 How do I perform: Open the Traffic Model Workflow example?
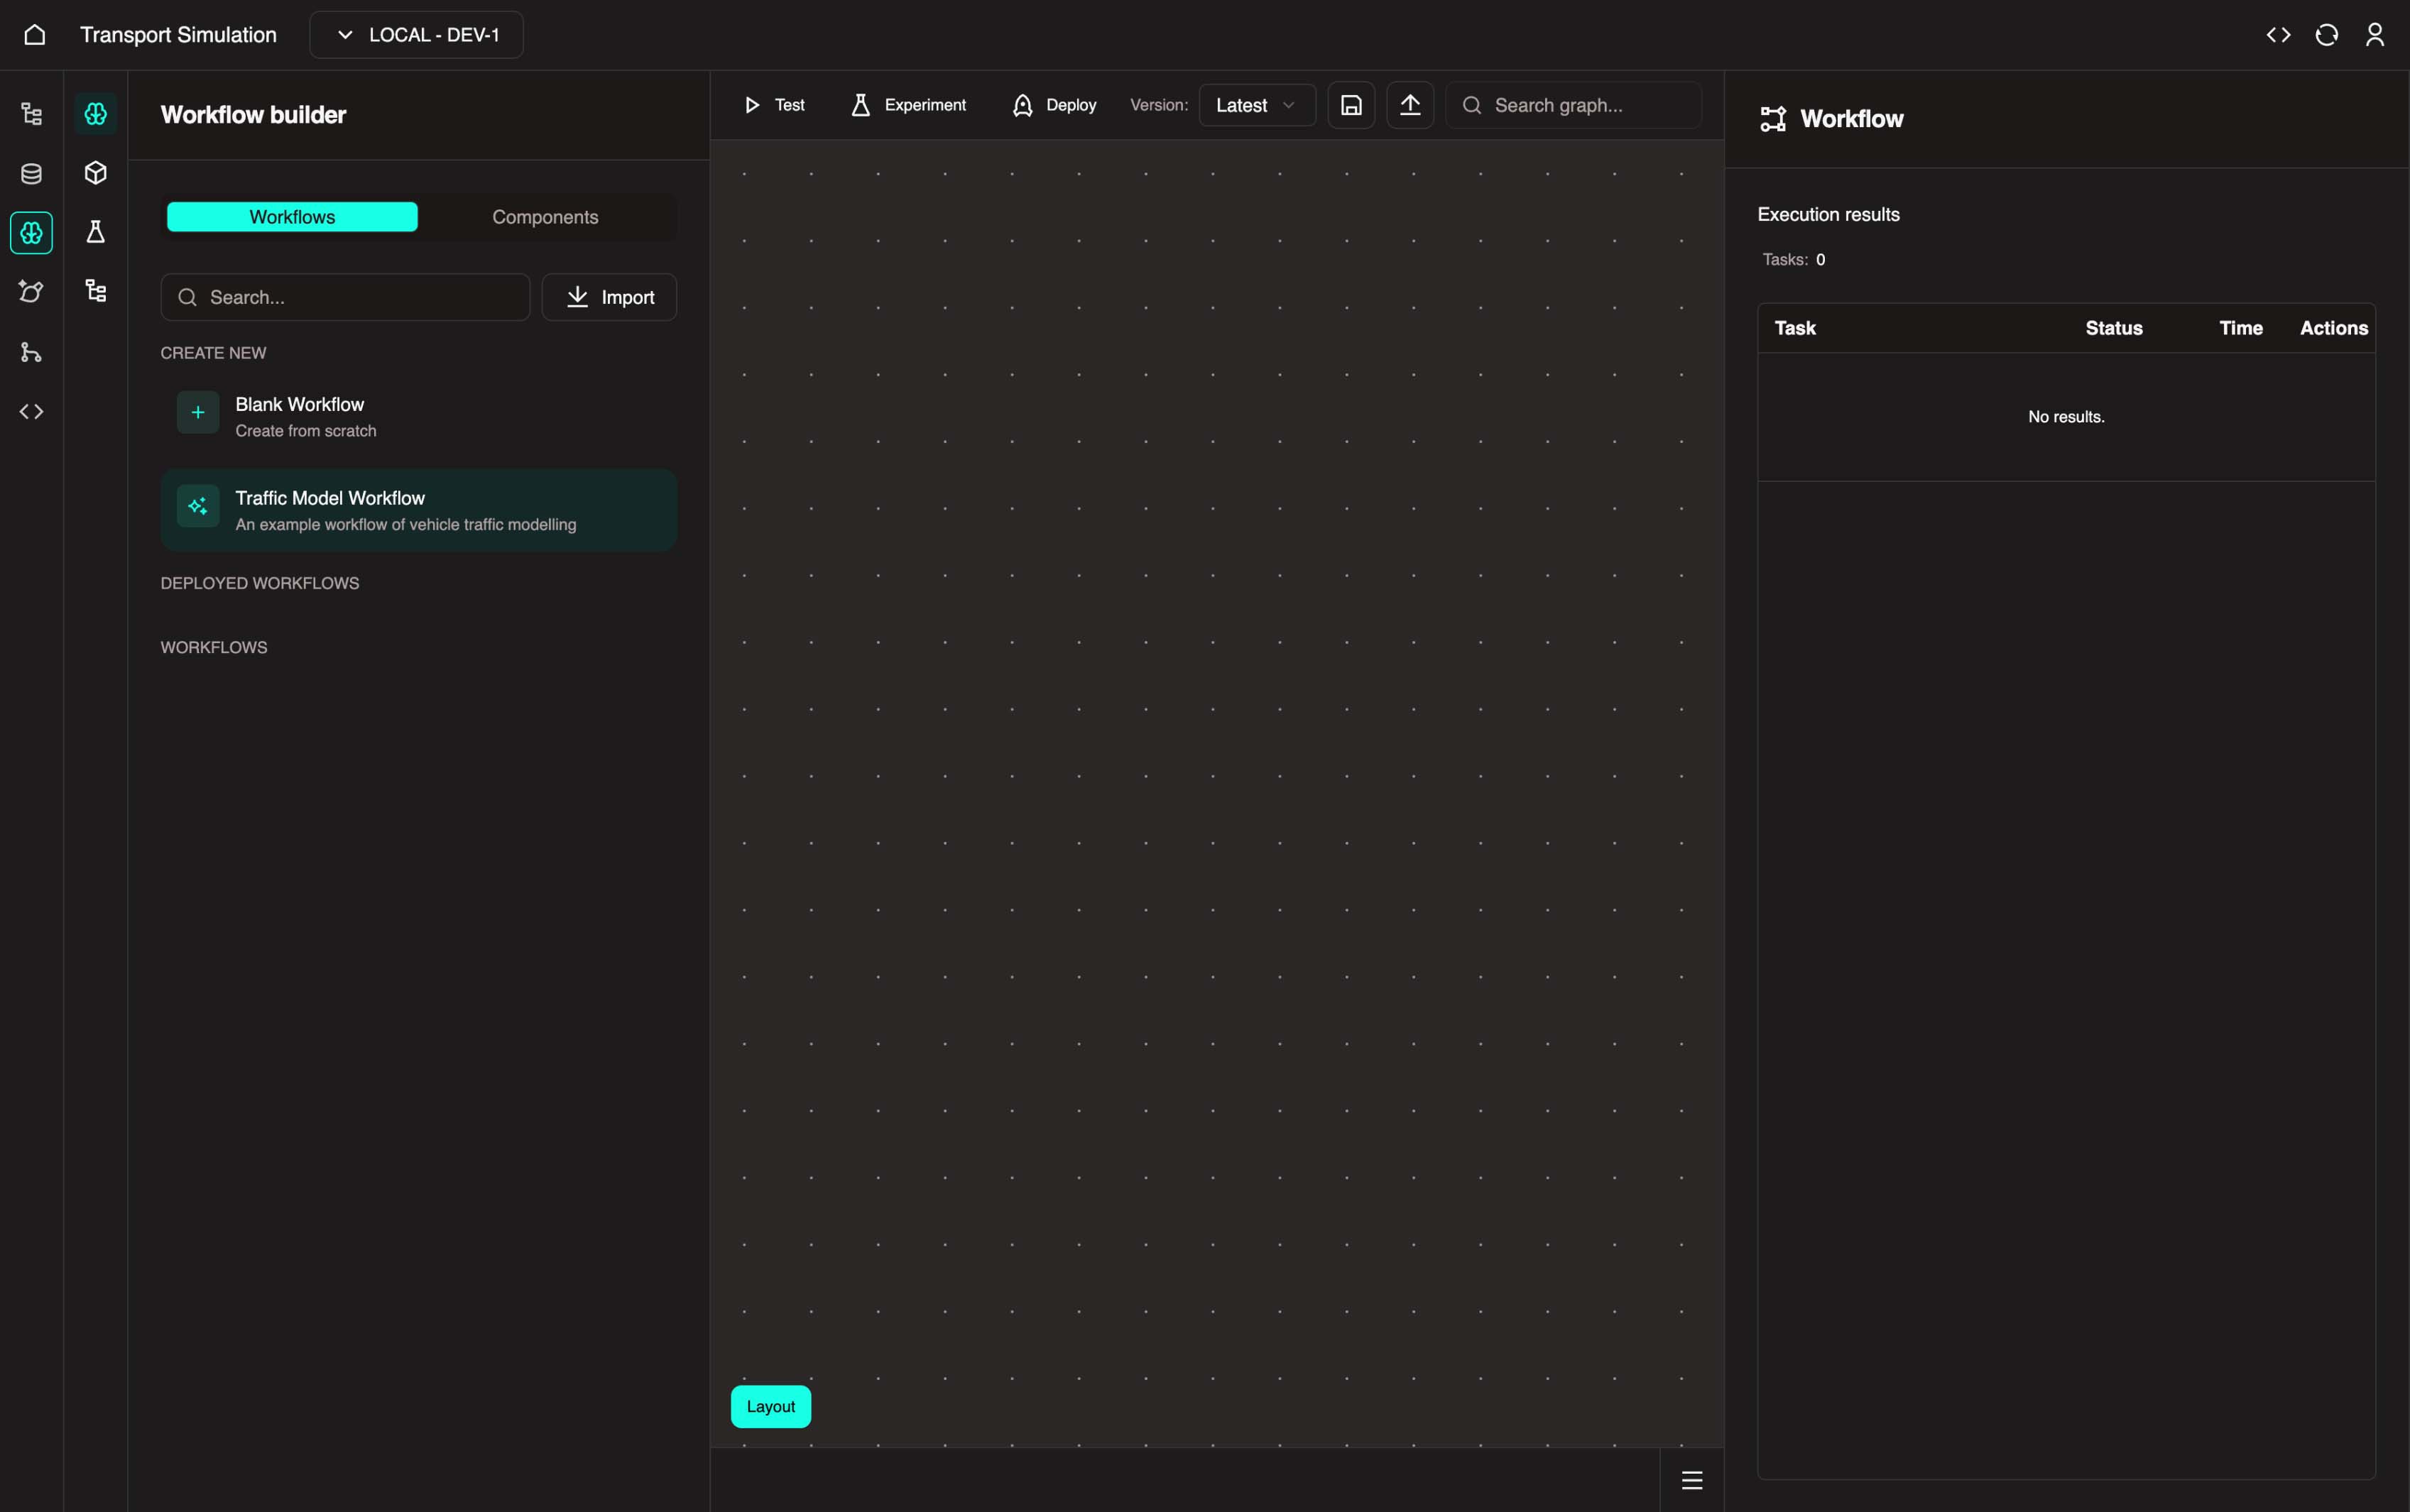[419, 510]
